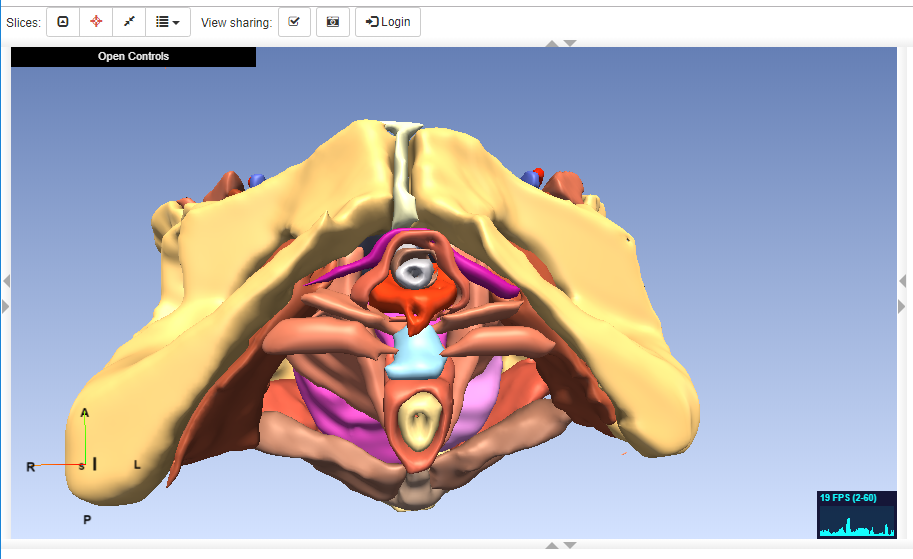The image size is (913, 559).
Task: Click the inward arrows slice icon
Action: click(129, 22)
